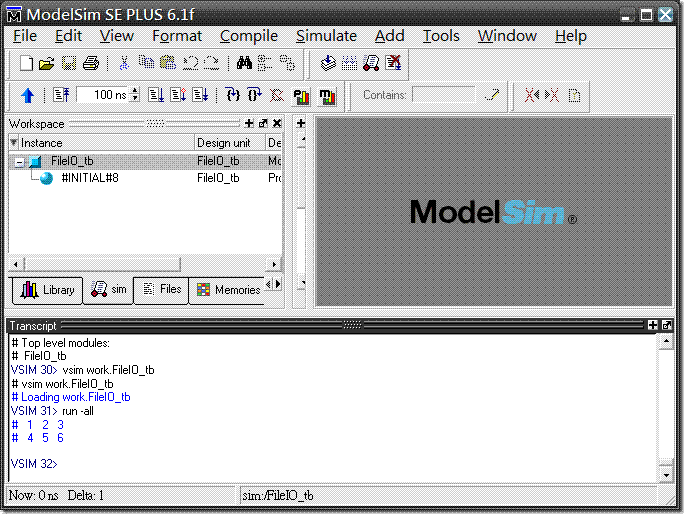Sort by the Design unit column header
Viewport: 684px width, 514px height.
coord(230,143)
